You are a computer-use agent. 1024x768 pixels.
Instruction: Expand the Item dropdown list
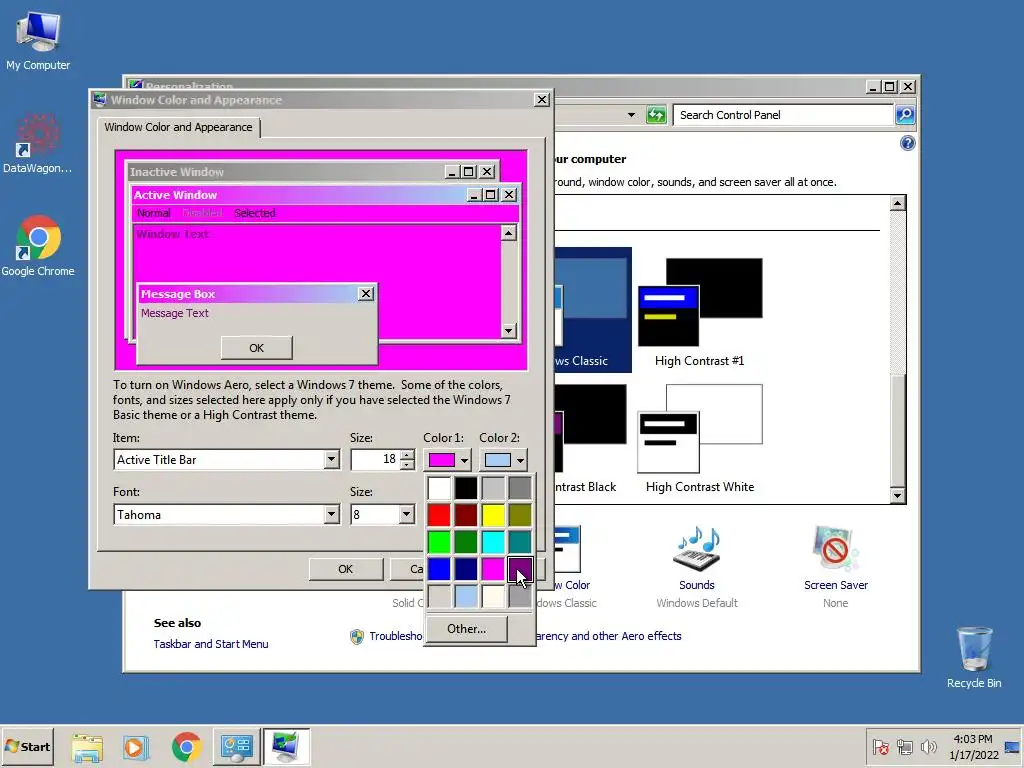(x=331, y=460)
